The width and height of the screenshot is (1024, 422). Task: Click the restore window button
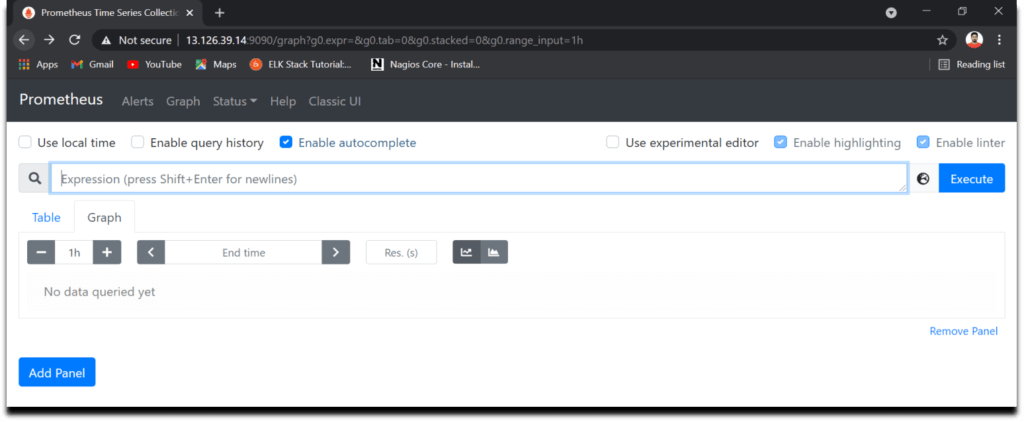(x=962, y=11)
